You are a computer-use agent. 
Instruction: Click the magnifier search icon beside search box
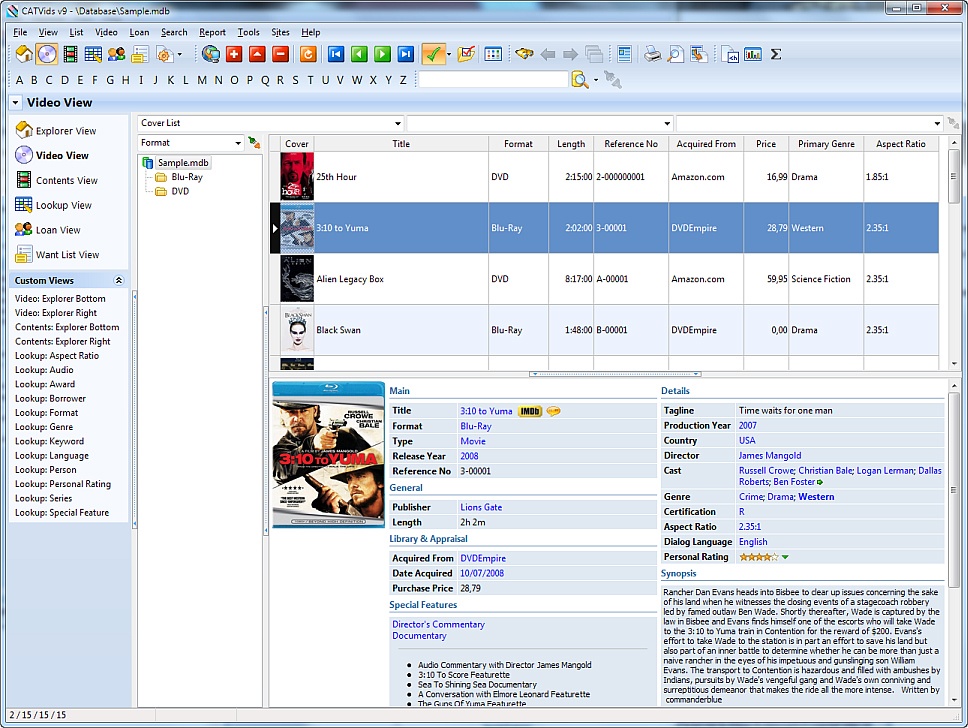(580, 80)
